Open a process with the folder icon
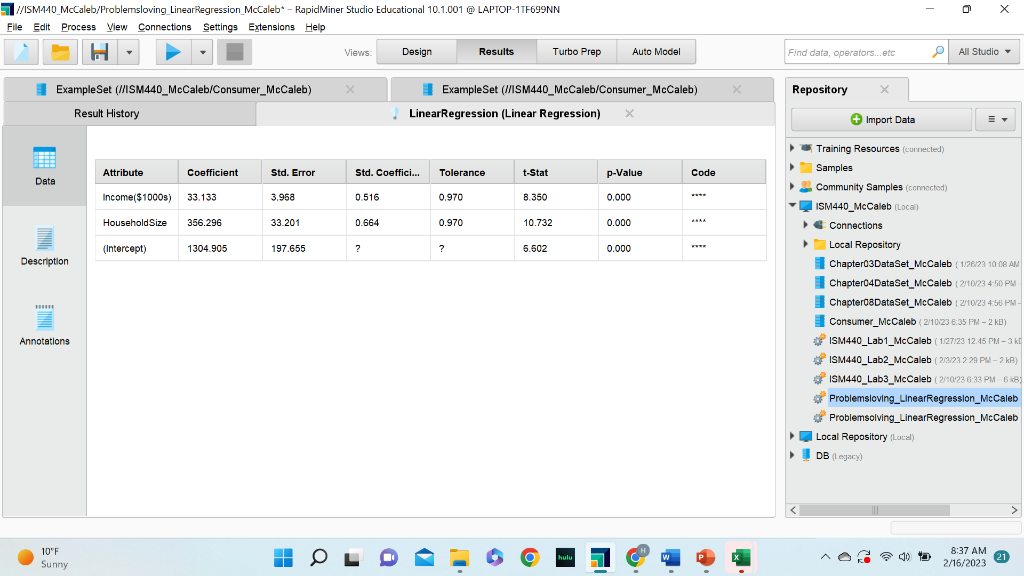This screenshot has width=1024, height=576. coord(60,52)
